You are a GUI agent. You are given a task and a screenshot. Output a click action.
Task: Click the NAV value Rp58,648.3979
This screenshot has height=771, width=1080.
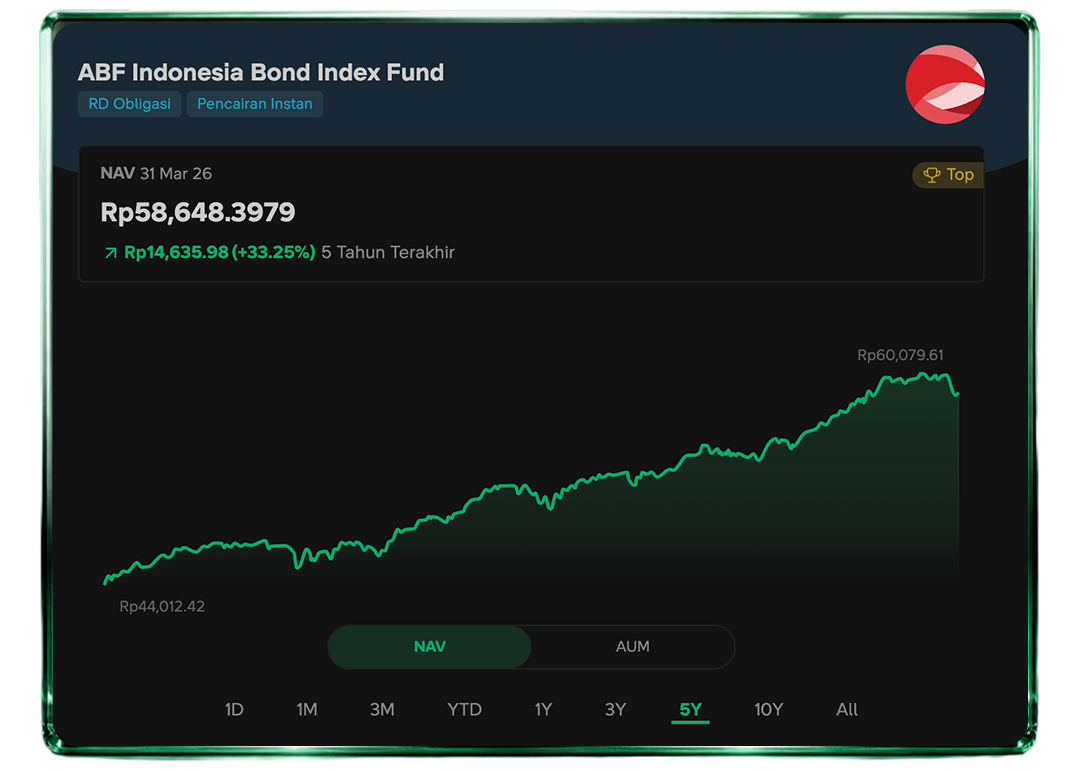click(198, 213)
